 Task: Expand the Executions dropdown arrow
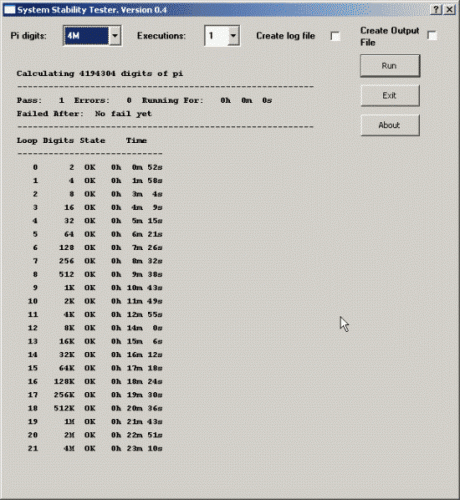(x=233, y=36)
